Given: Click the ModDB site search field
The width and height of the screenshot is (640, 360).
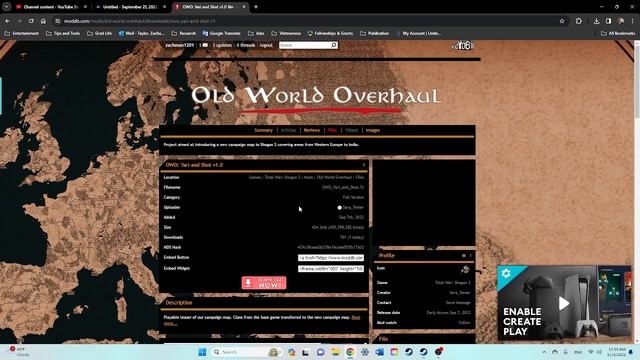Looking at the screenshot, I should click(305, 45).
